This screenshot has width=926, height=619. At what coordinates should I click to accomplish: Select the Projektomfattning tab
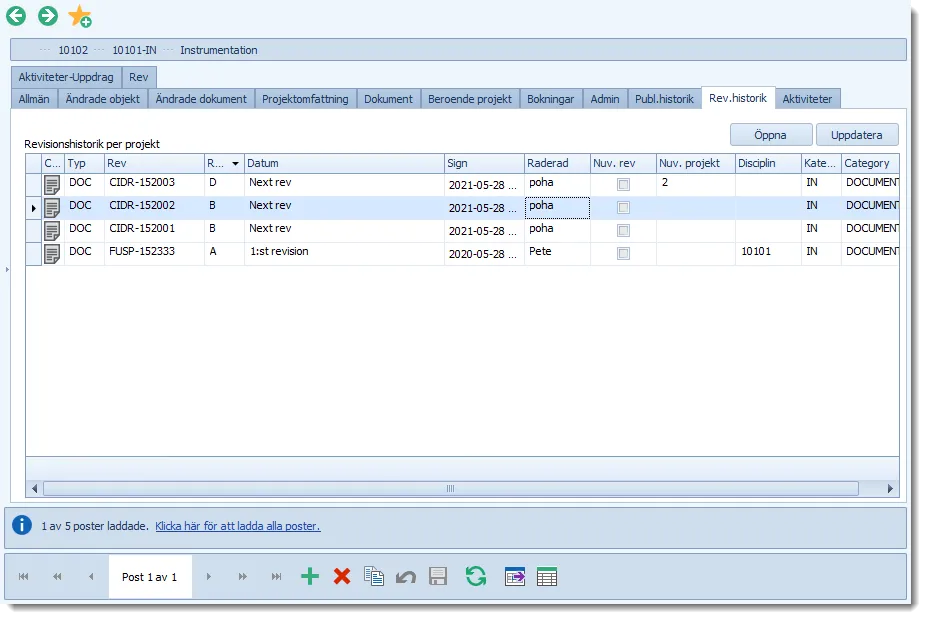click(x=305, y=99)
